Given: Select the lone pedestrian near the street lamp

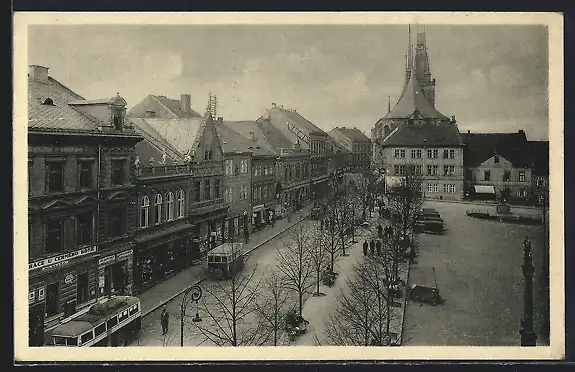Looking at the screenshot, I should coord(165,321).
